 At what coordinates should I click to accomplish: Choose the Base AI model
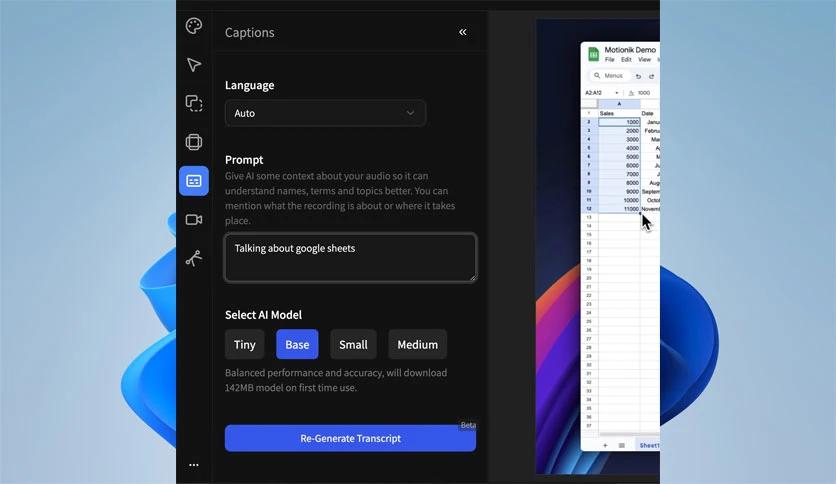pyautogui.click(x=297, y=344)
